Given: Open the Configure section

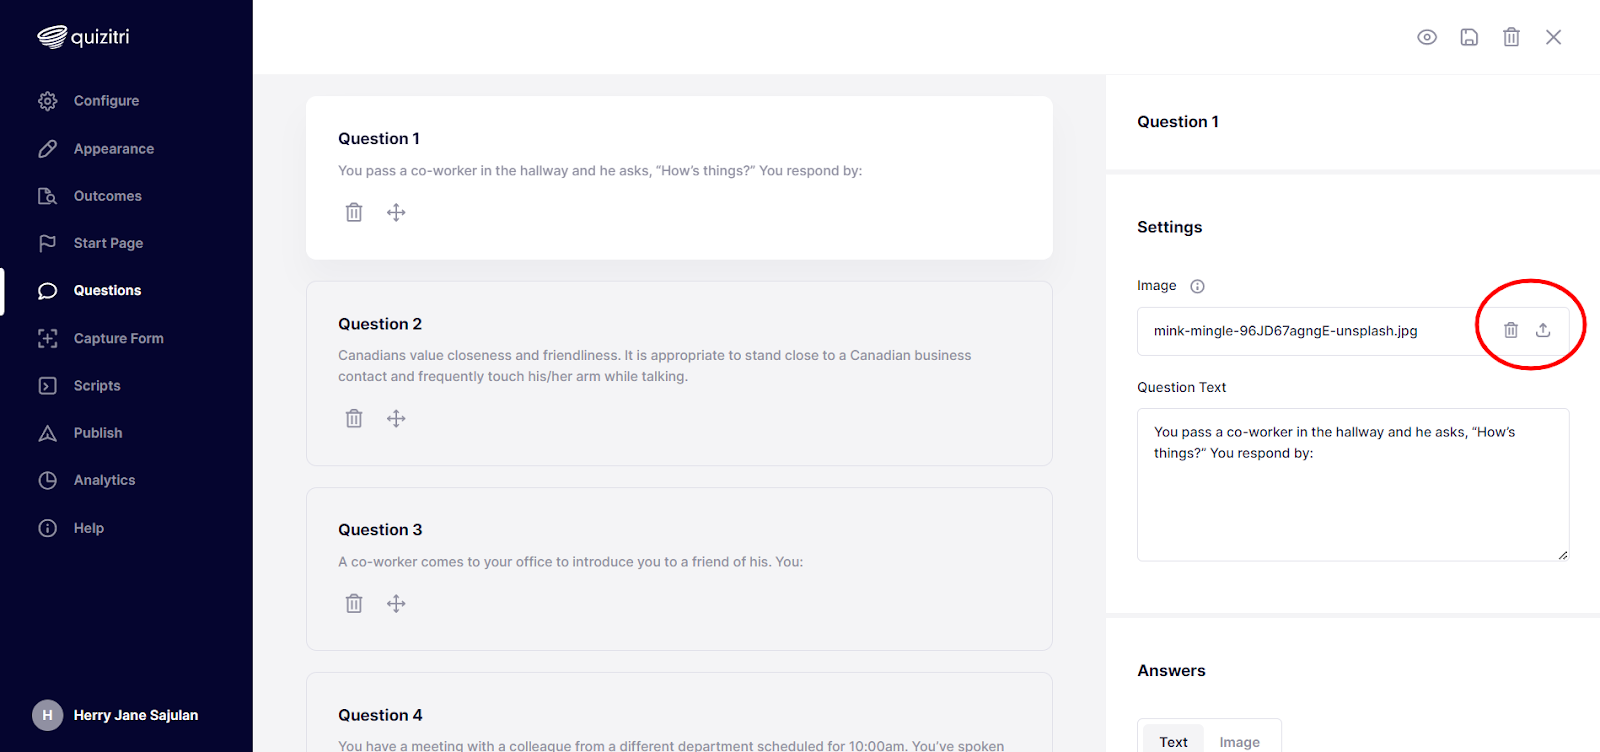Looking at the screenshot, I should coord(106,101).
